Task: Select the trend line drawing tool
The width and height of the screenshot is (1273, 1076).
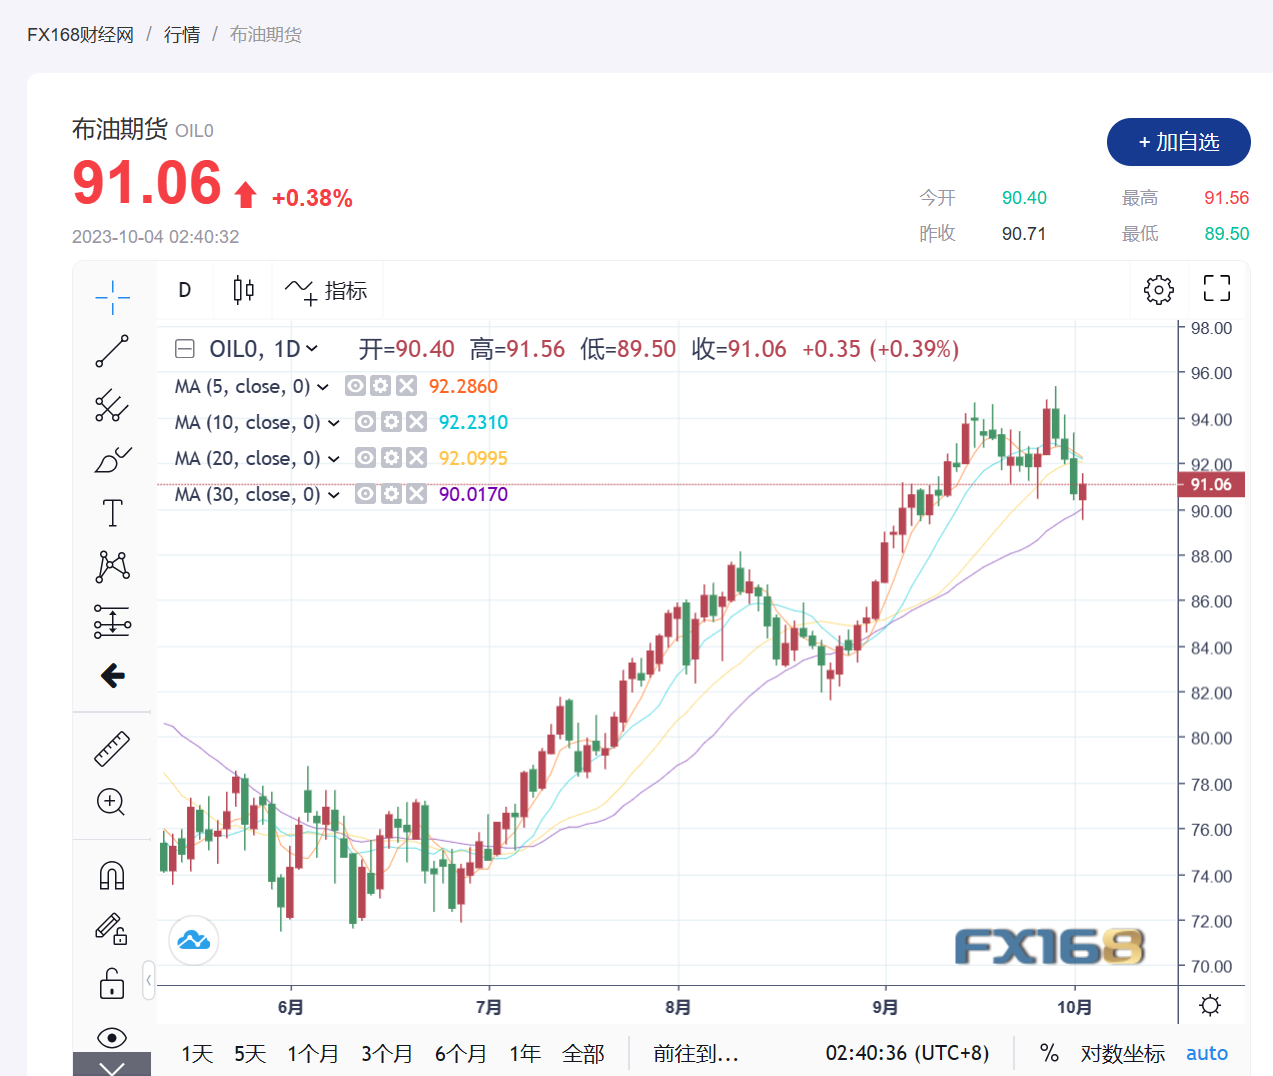Action: pyautogui.click(x=112, y=351)
